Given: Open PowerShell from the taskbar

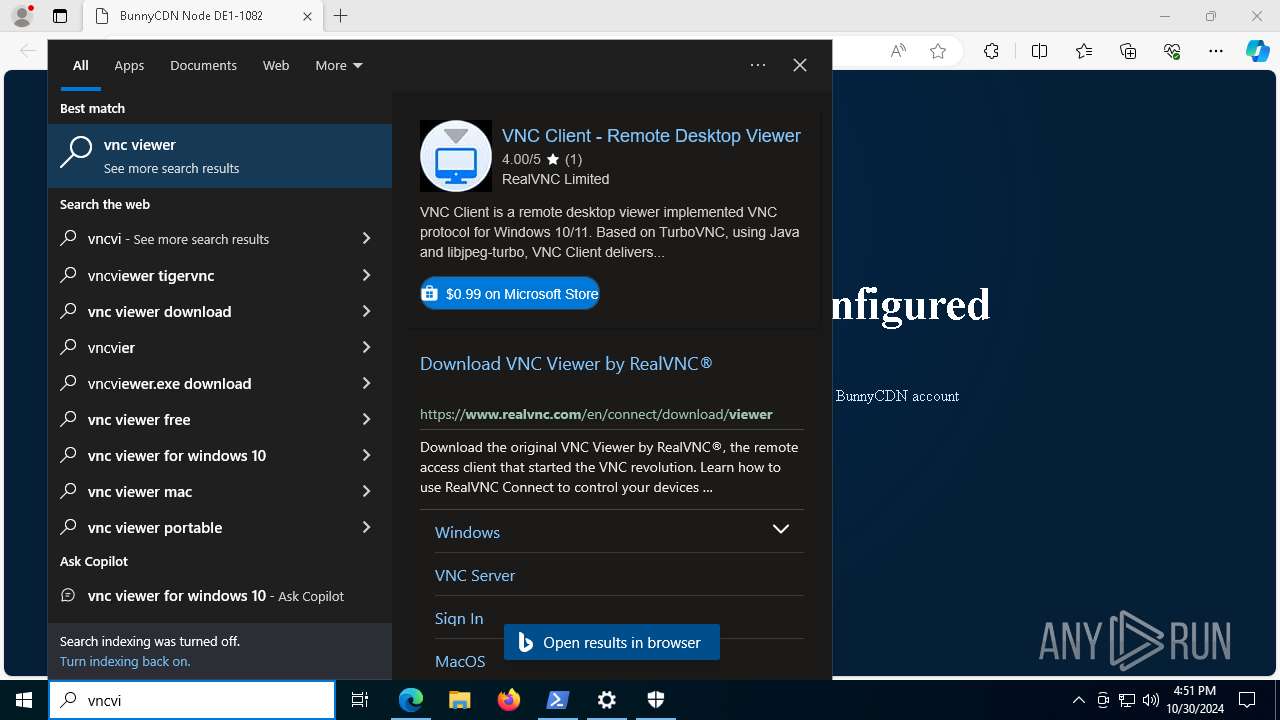Looking at the screenshot, I should tap(558, 700).
